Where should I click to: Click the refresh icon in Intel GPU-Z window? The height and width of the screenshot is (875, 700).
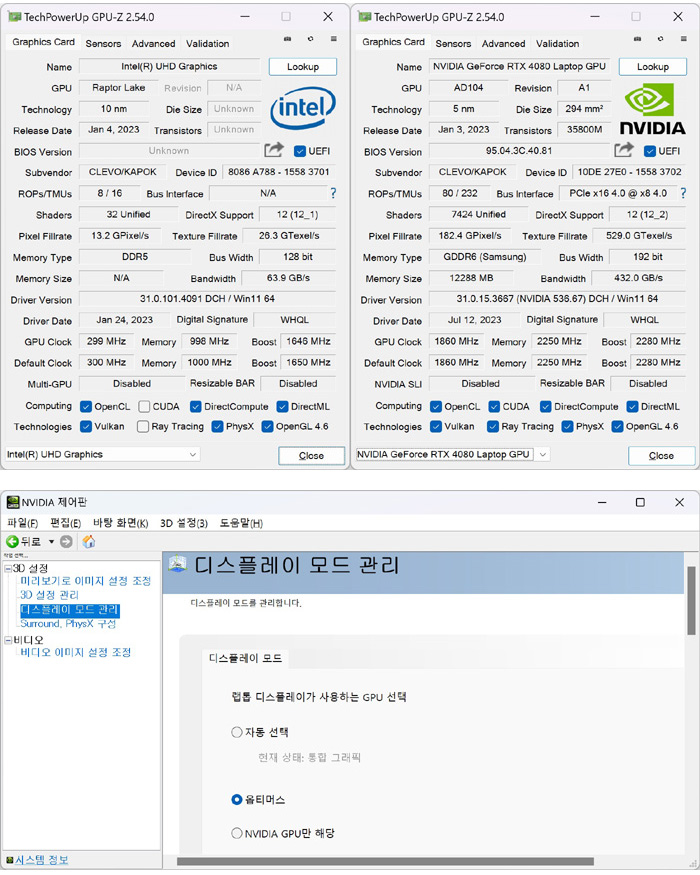tap(310, 39)
